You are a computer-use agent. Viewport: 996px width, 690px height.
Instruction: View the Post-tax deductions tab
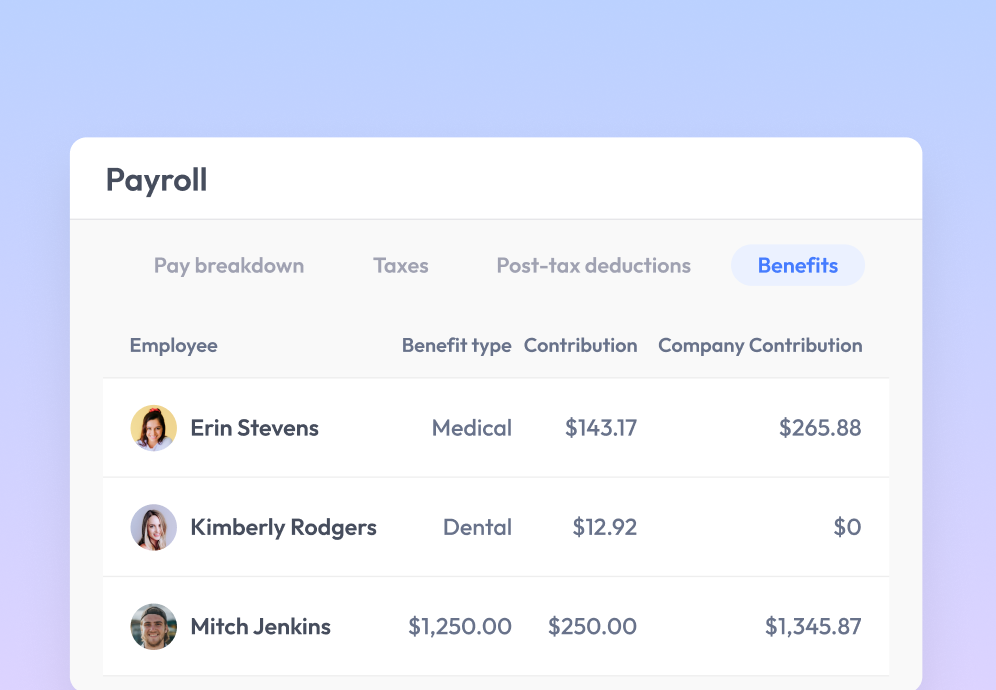pos(593,265)
